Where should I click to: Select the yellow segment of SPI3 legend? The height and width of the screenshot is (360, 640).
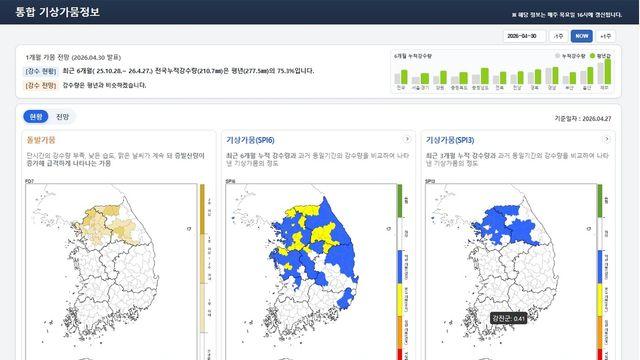point(600,300)
